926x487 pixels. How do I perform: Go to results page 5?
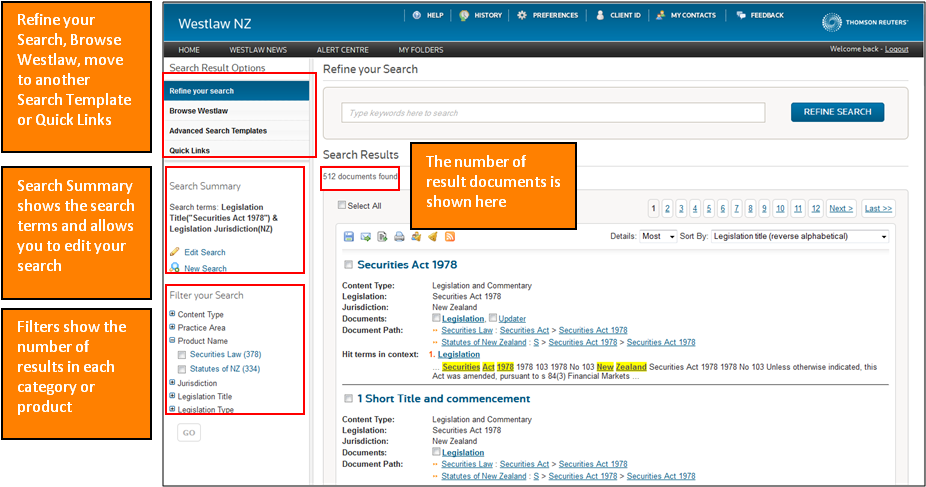pos(709,208)
